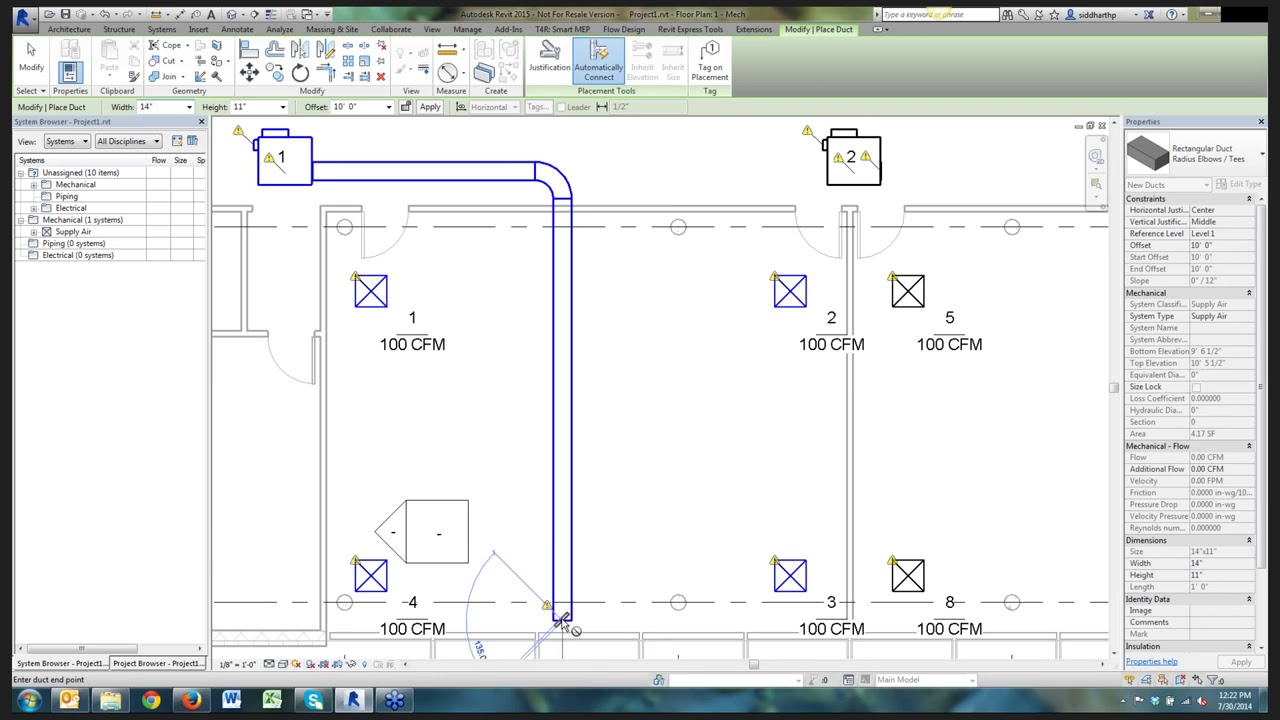Collapse the Constraints section in Properties
1280x720 pixels.
click(x=1249, y=199)
